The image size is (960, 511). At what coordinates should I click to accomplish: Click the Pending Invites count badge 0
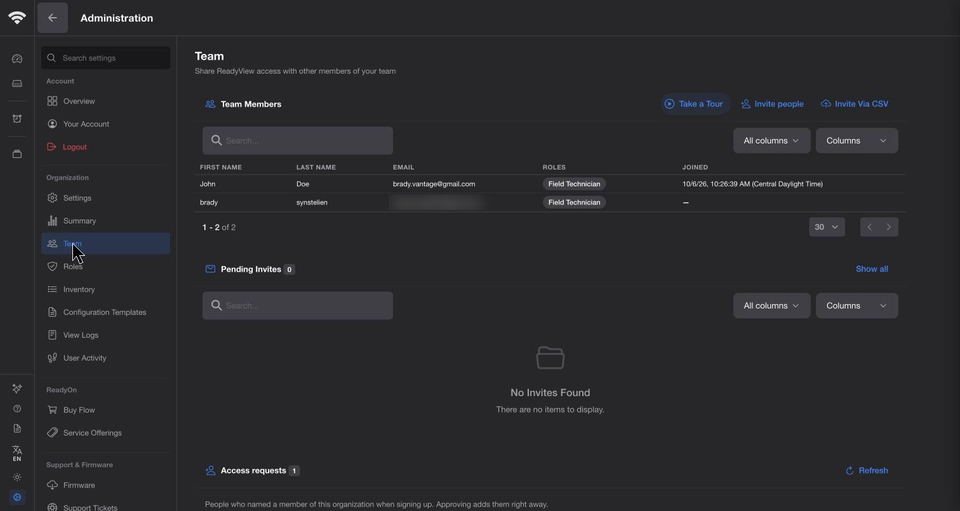(289, 269)
